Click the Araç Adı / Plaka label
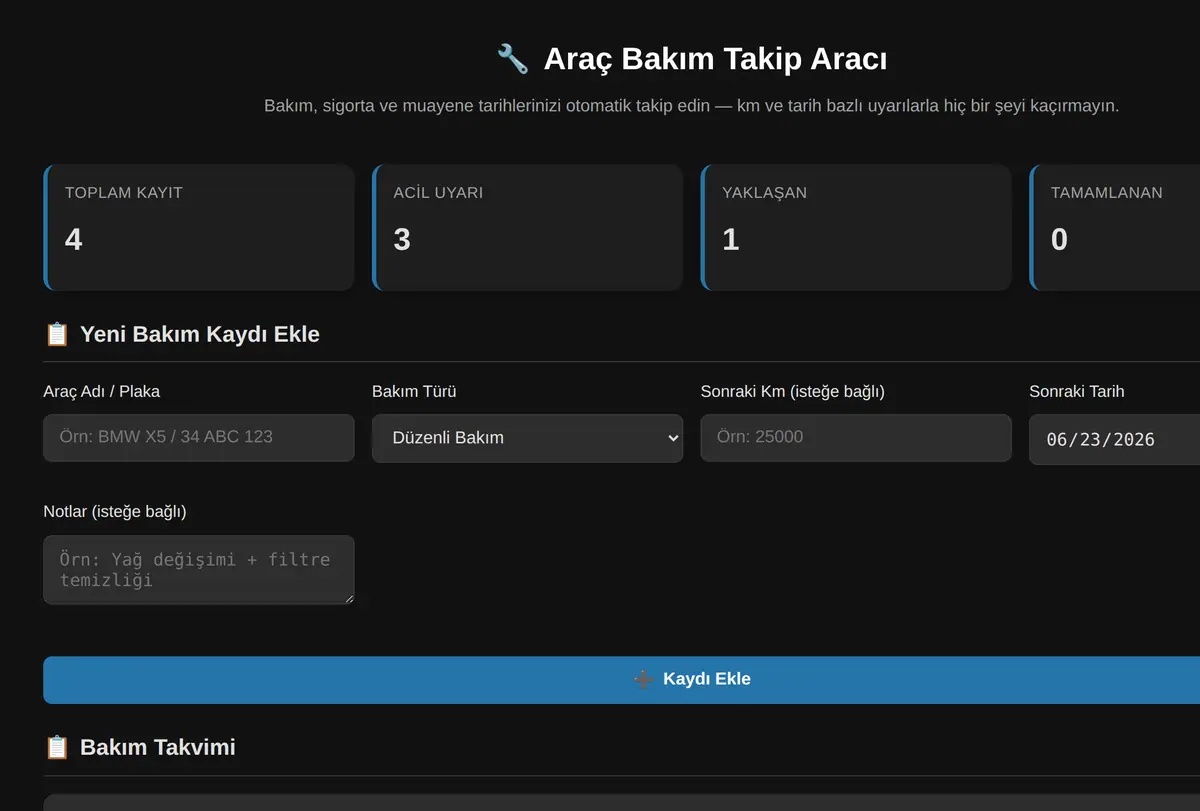 tap(102, 391)
